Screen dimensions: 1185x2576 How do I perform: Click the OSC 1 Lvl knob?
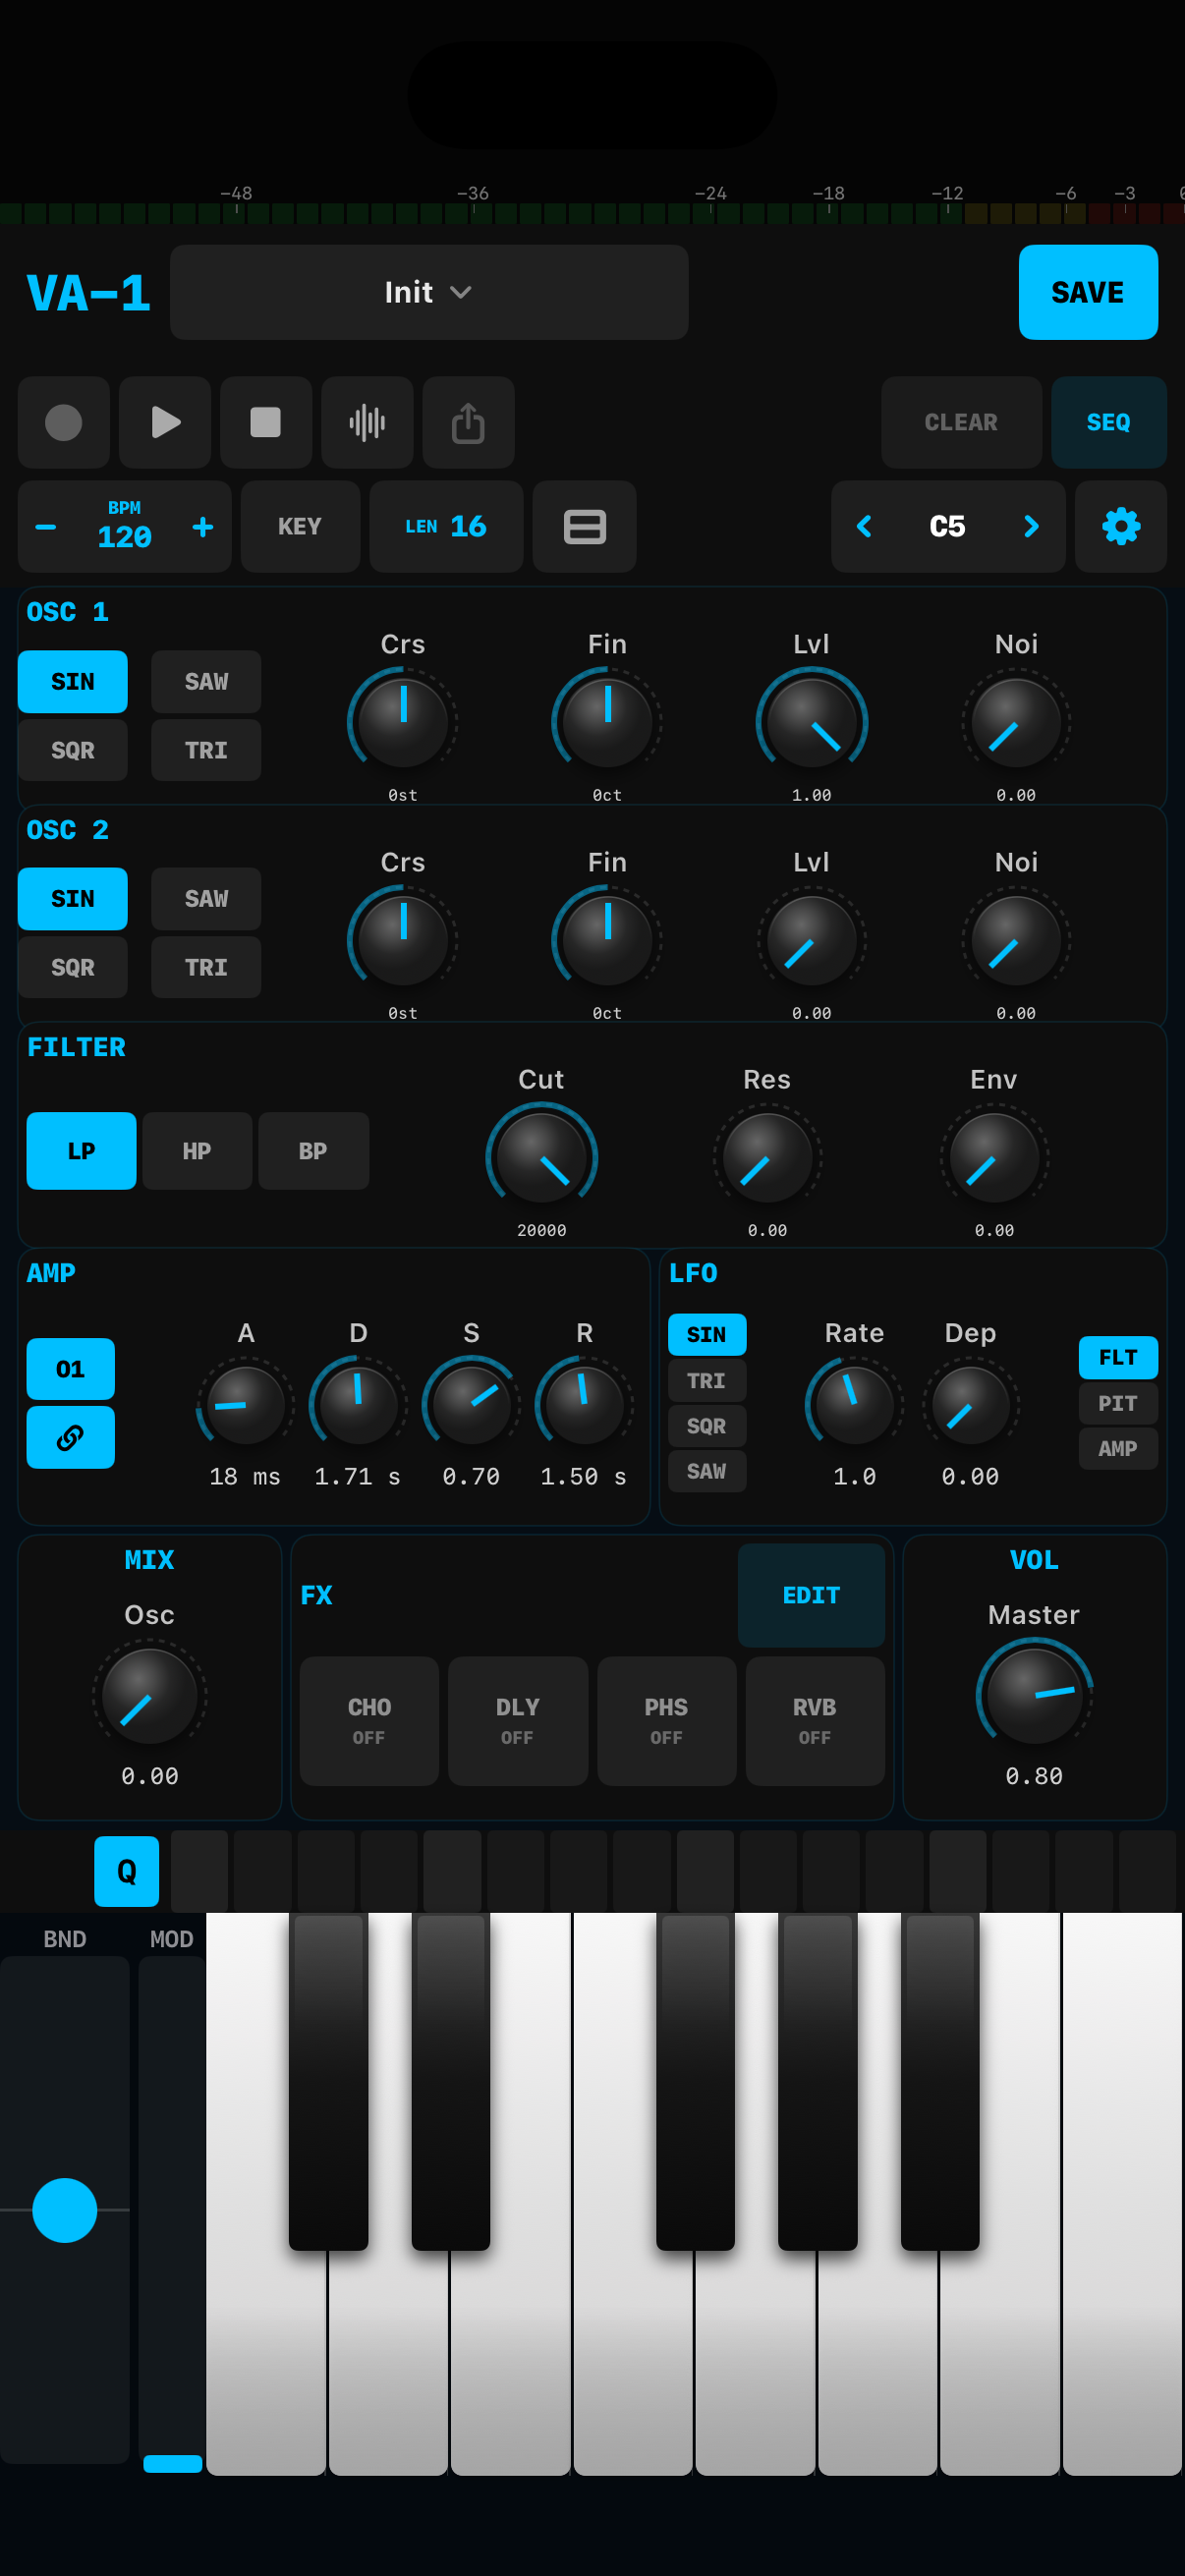point(811,722)
